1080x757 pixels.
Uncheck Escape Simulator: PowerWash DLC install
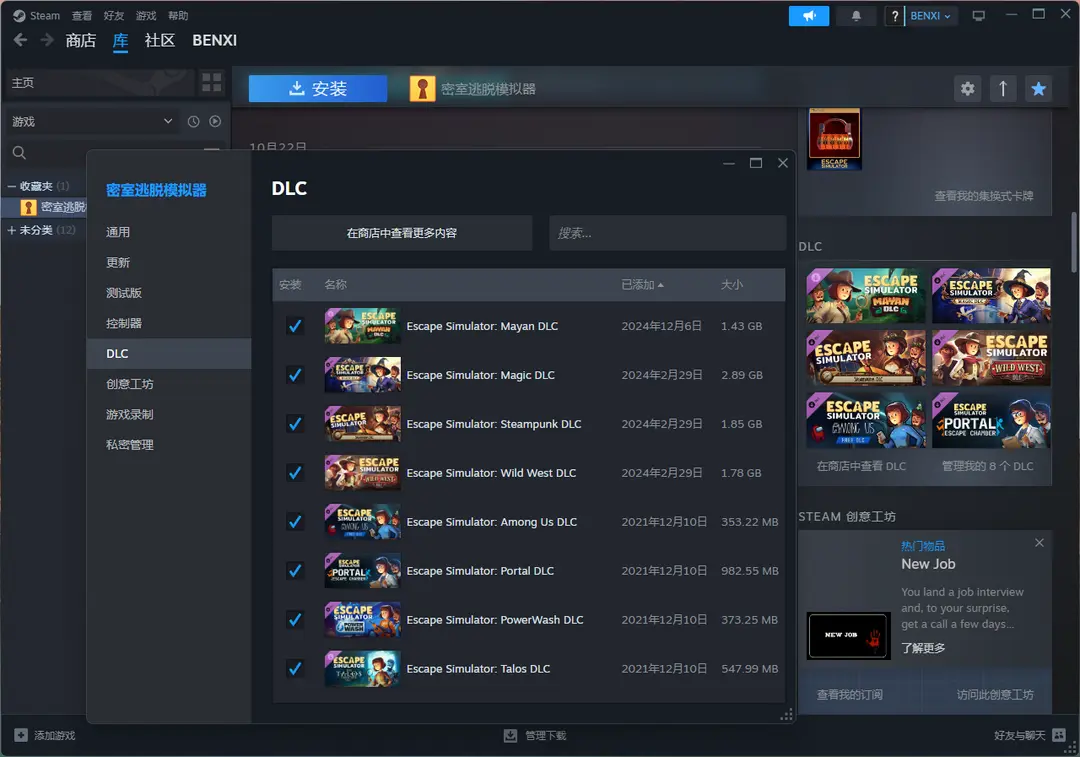click(x=295, y=619)
